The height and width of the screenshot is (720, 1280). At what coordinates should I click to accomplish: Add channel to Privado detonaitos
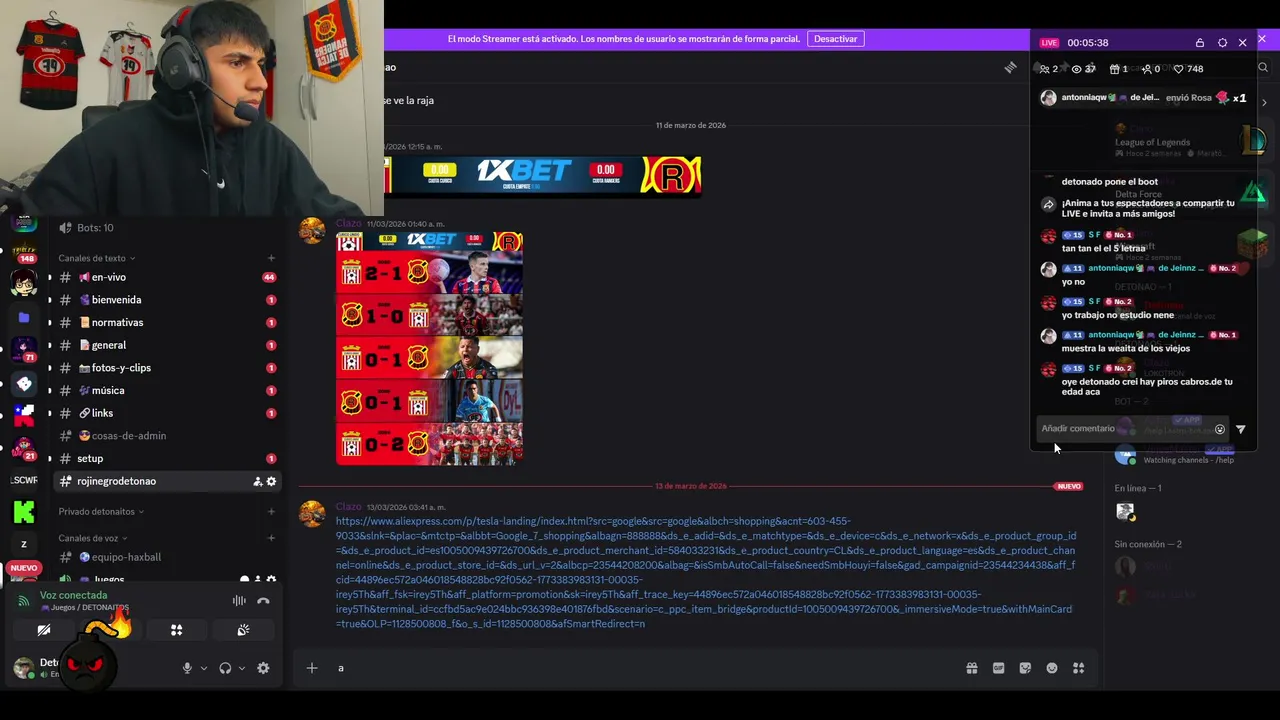pyautogui.click(x=271, y=512)
